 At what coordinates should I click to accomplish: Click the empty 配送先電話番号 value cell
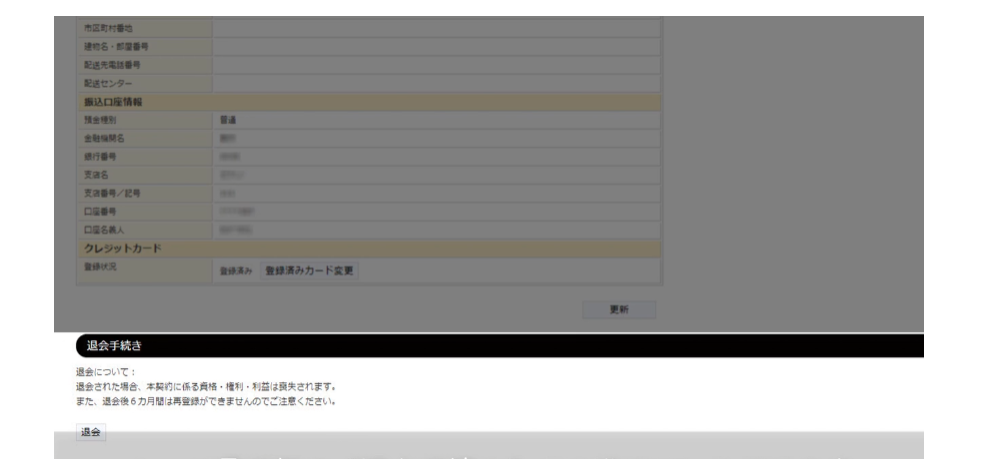[436, 65]
